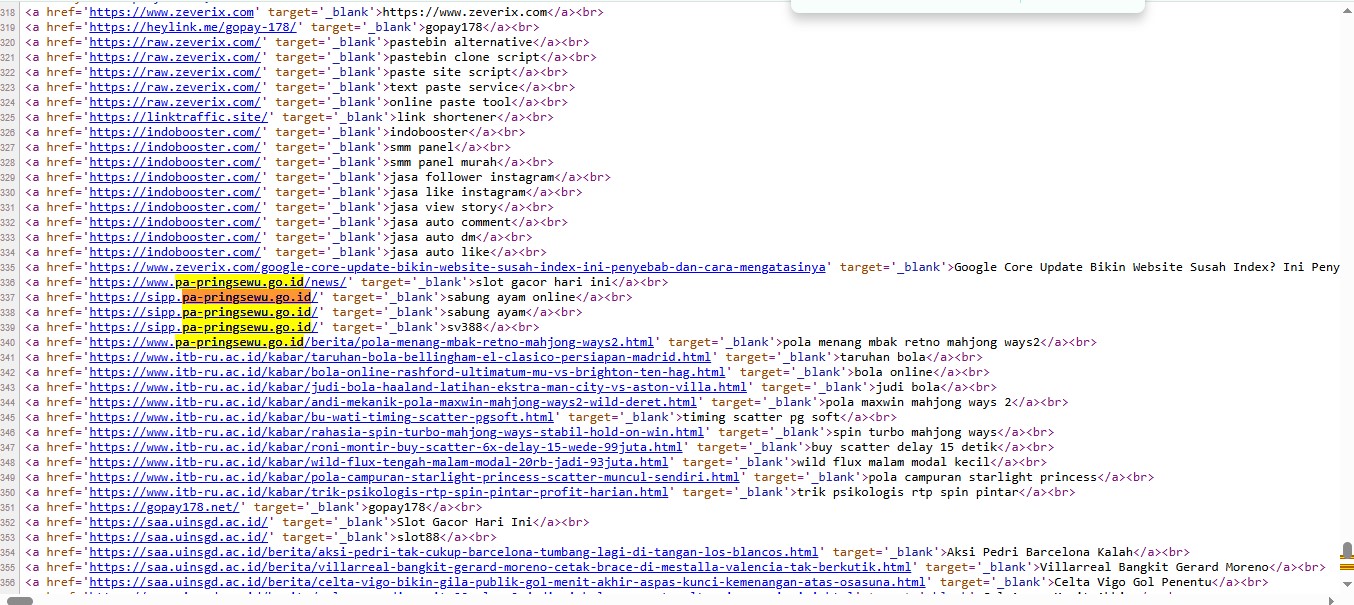Follow the linktraffic.site URL
This screenshot has width=1354, height=605.
pyautogui.click(x=178, y=117)
